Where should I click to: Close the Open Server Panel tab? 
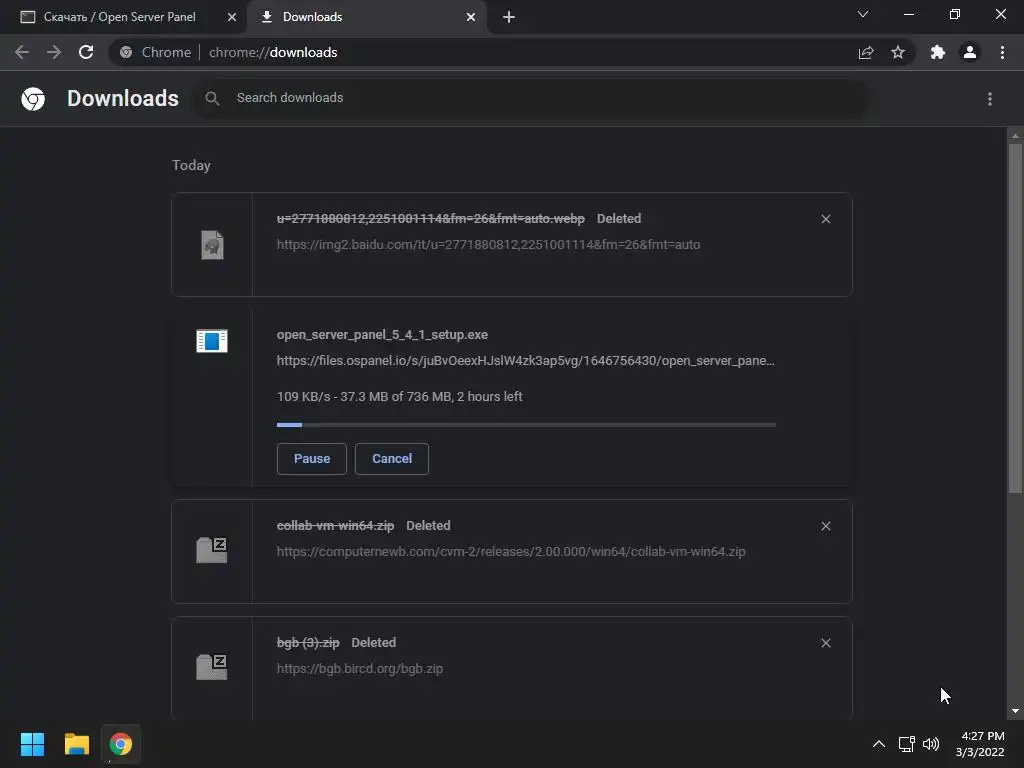point(232,17)
